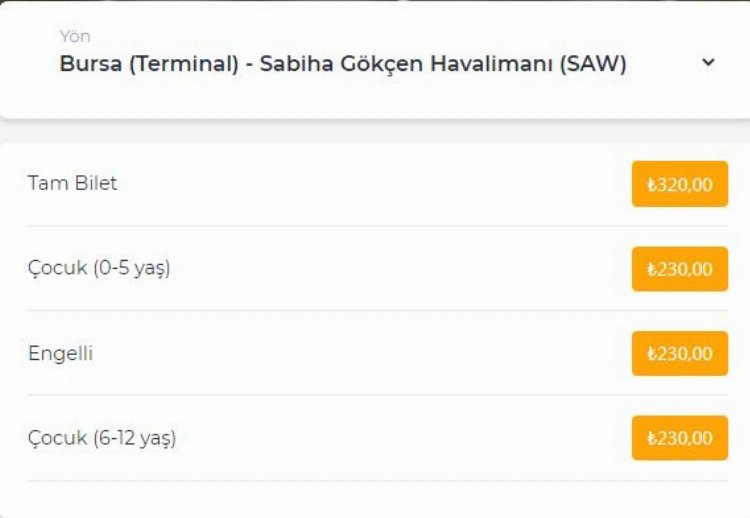Click the (0-5 yaş) age range text
Image resolution: width=750 pixels, height=518 pixels.
point(131,268)
